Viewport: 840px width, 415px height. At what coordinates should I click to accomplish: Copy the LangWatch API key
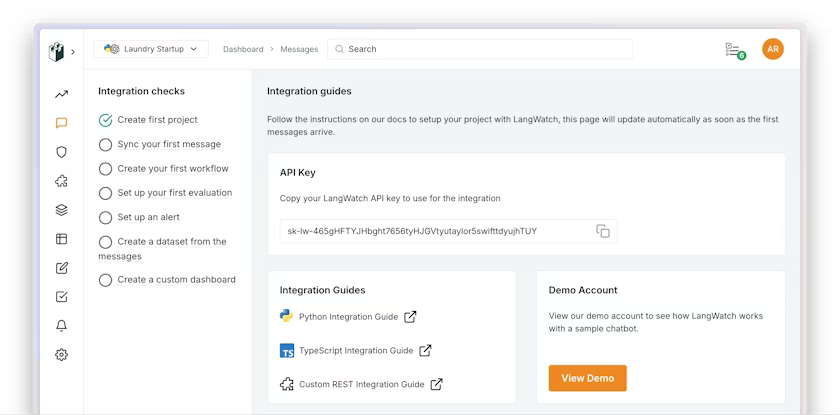(603, 231)
